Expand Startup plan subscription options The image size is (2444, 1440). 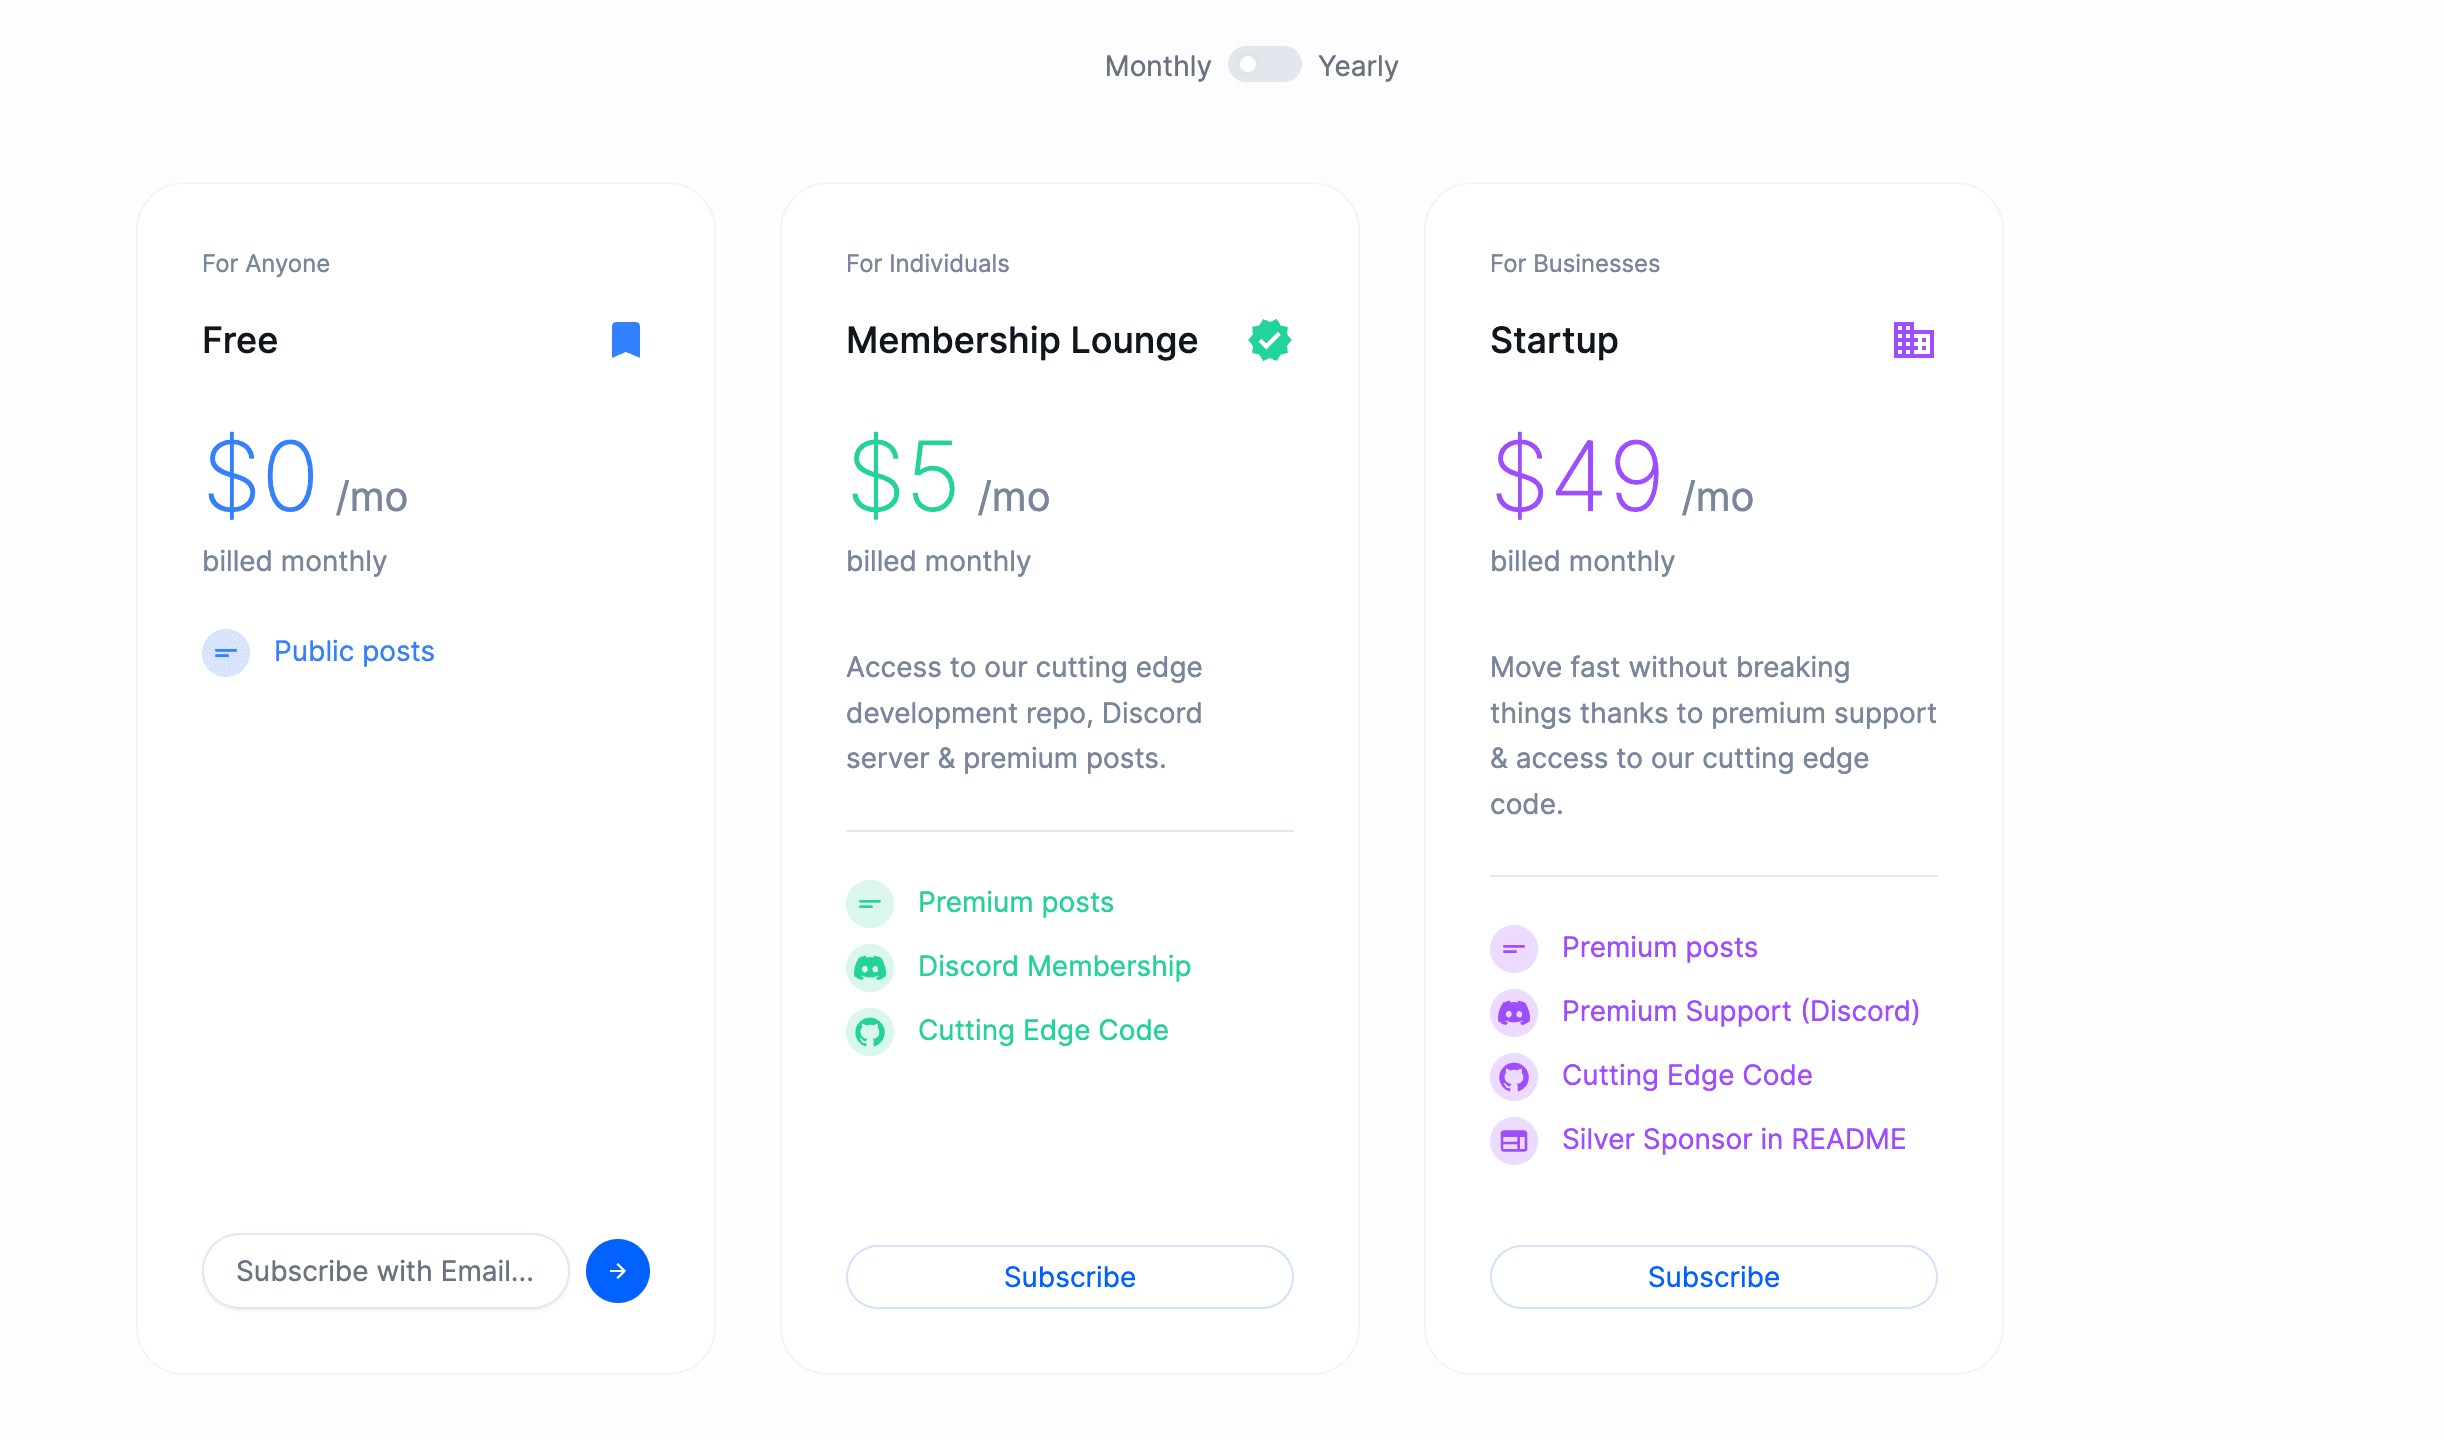pyautogui.click(x=1712, y=1275)
